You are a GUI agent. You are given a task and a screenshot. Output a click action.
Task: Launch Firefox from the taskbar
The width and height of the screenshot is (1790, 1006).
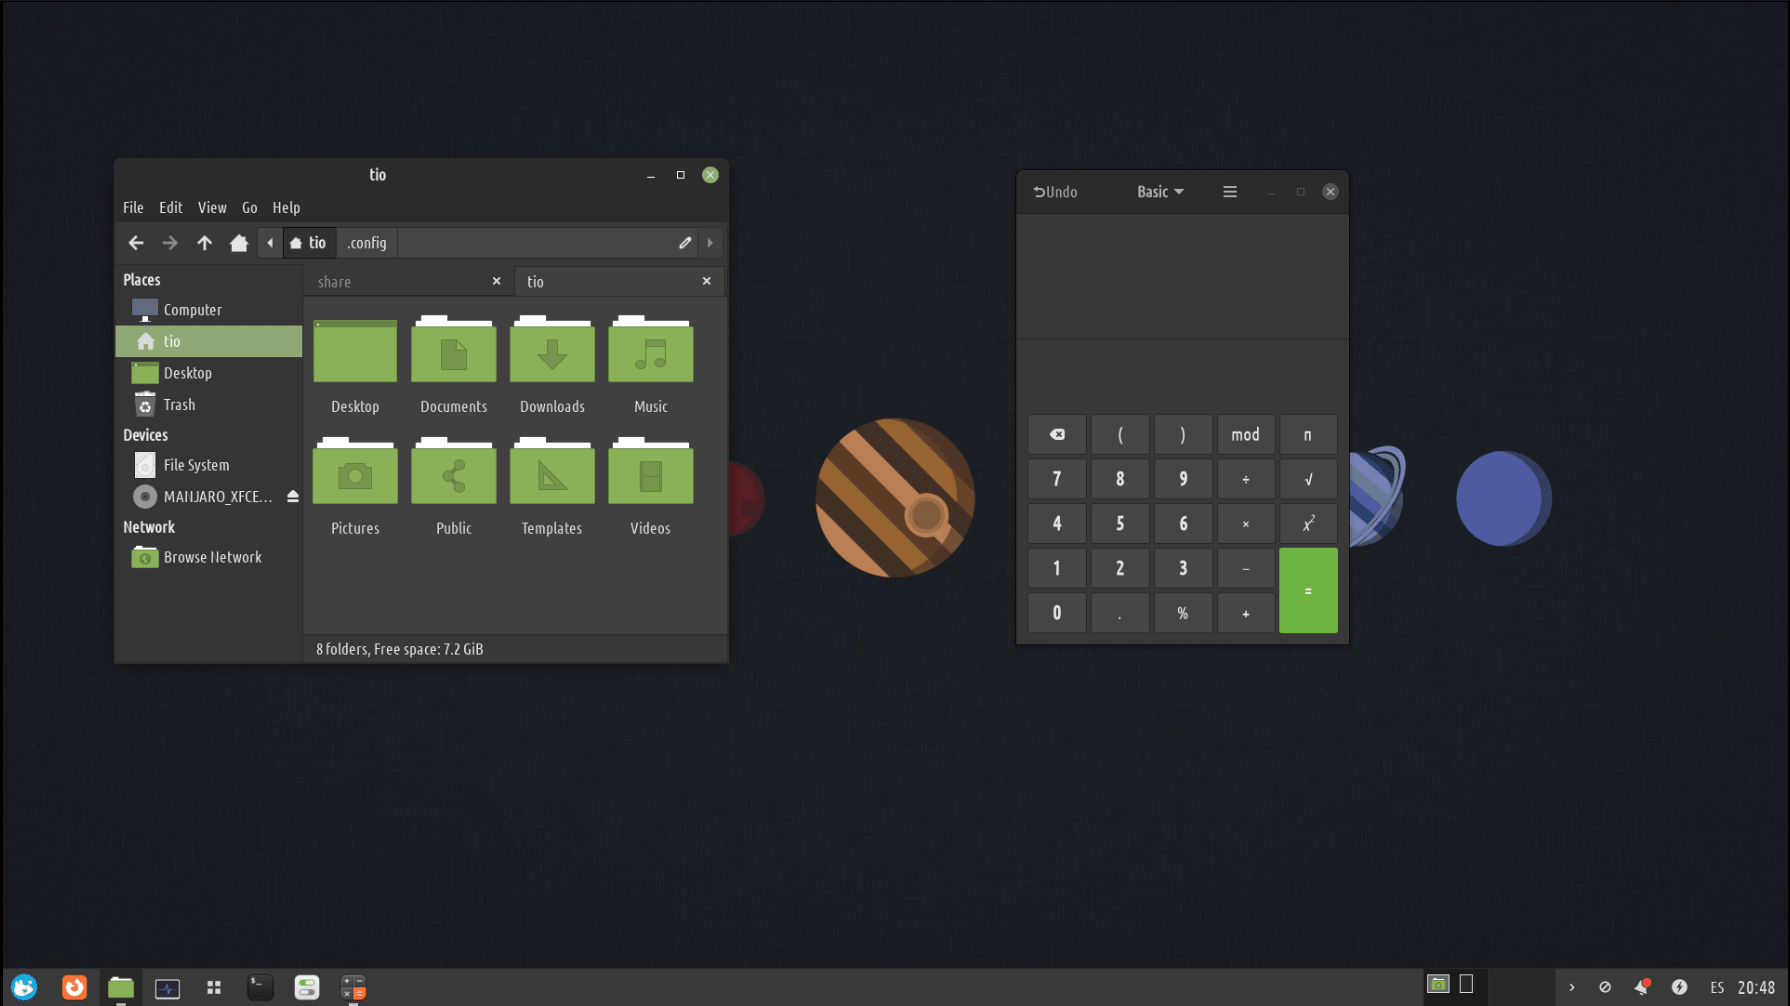[x=74, y=988]
